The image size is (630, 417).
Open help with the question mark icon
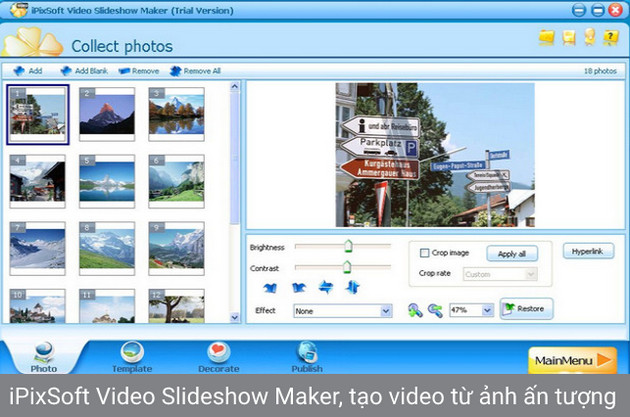(610, 37)
